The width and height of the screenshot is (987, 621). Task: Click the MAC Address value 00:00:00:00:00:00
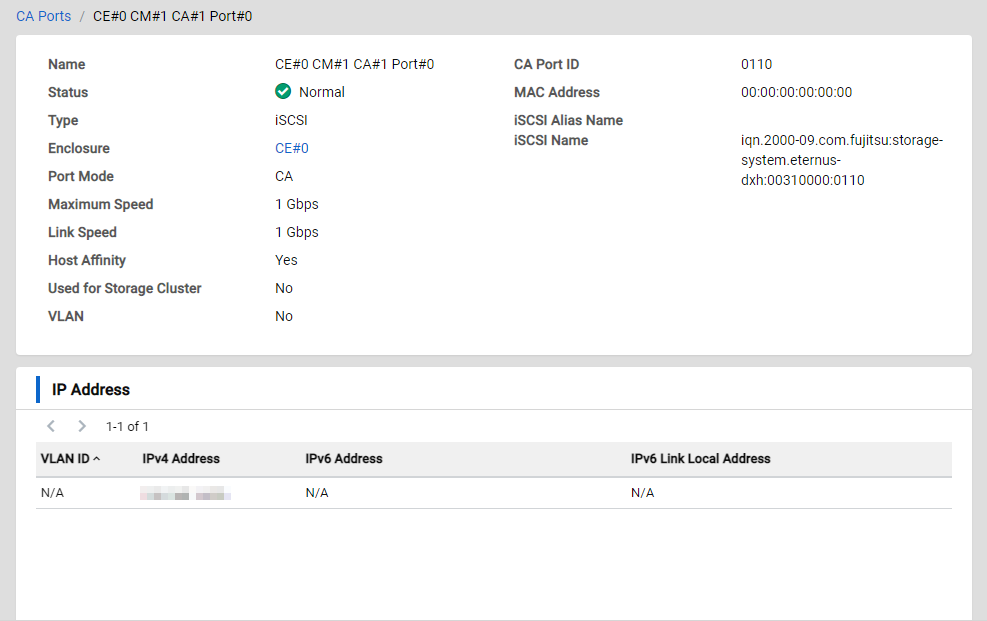pos(796,92)
